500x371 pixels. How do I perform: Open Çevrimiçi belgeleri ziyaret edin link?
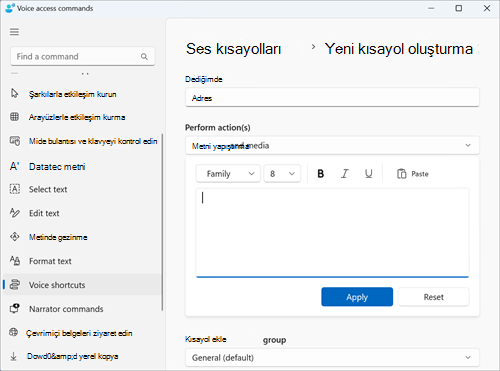(79, 333)
